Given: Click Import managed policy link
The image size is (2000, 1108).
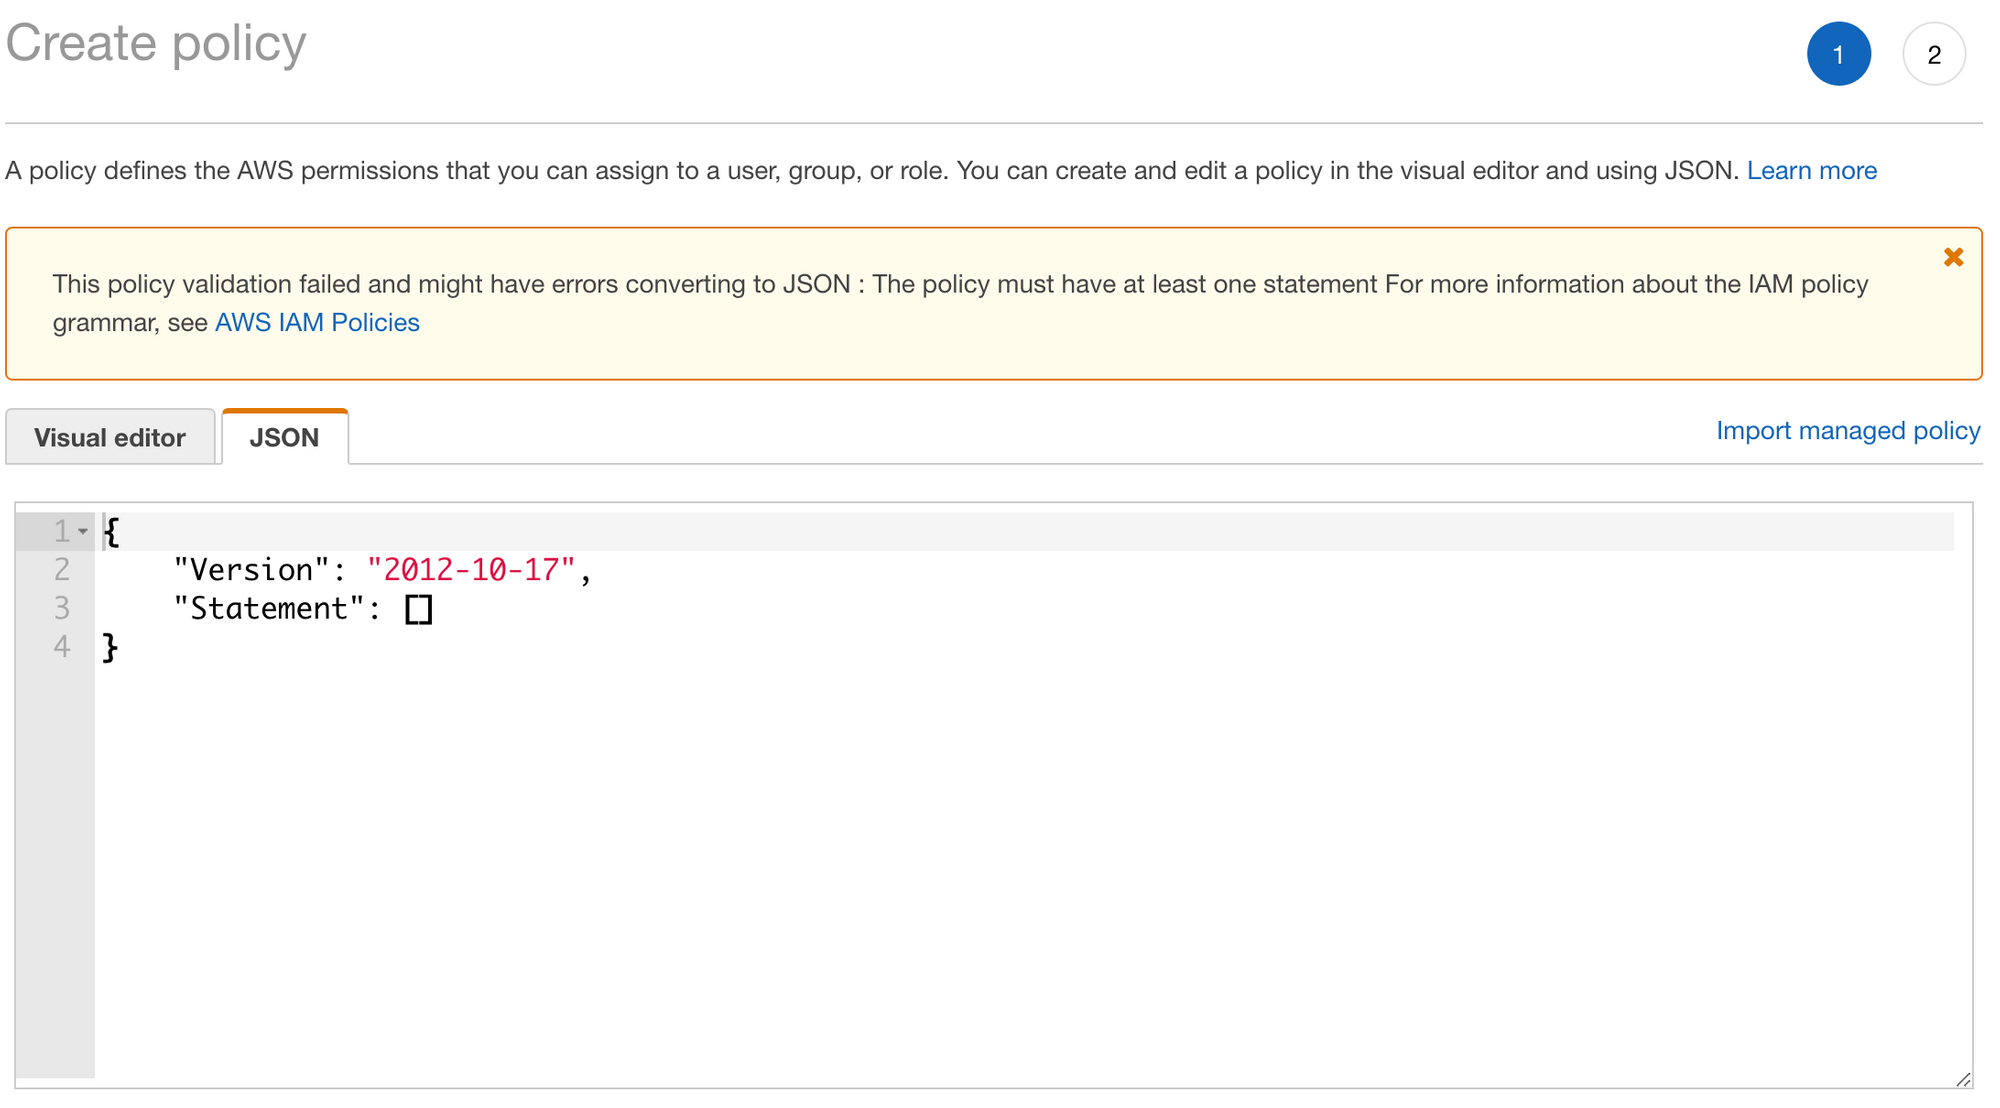Looking at the screenshot, I should click(1847, 430).
